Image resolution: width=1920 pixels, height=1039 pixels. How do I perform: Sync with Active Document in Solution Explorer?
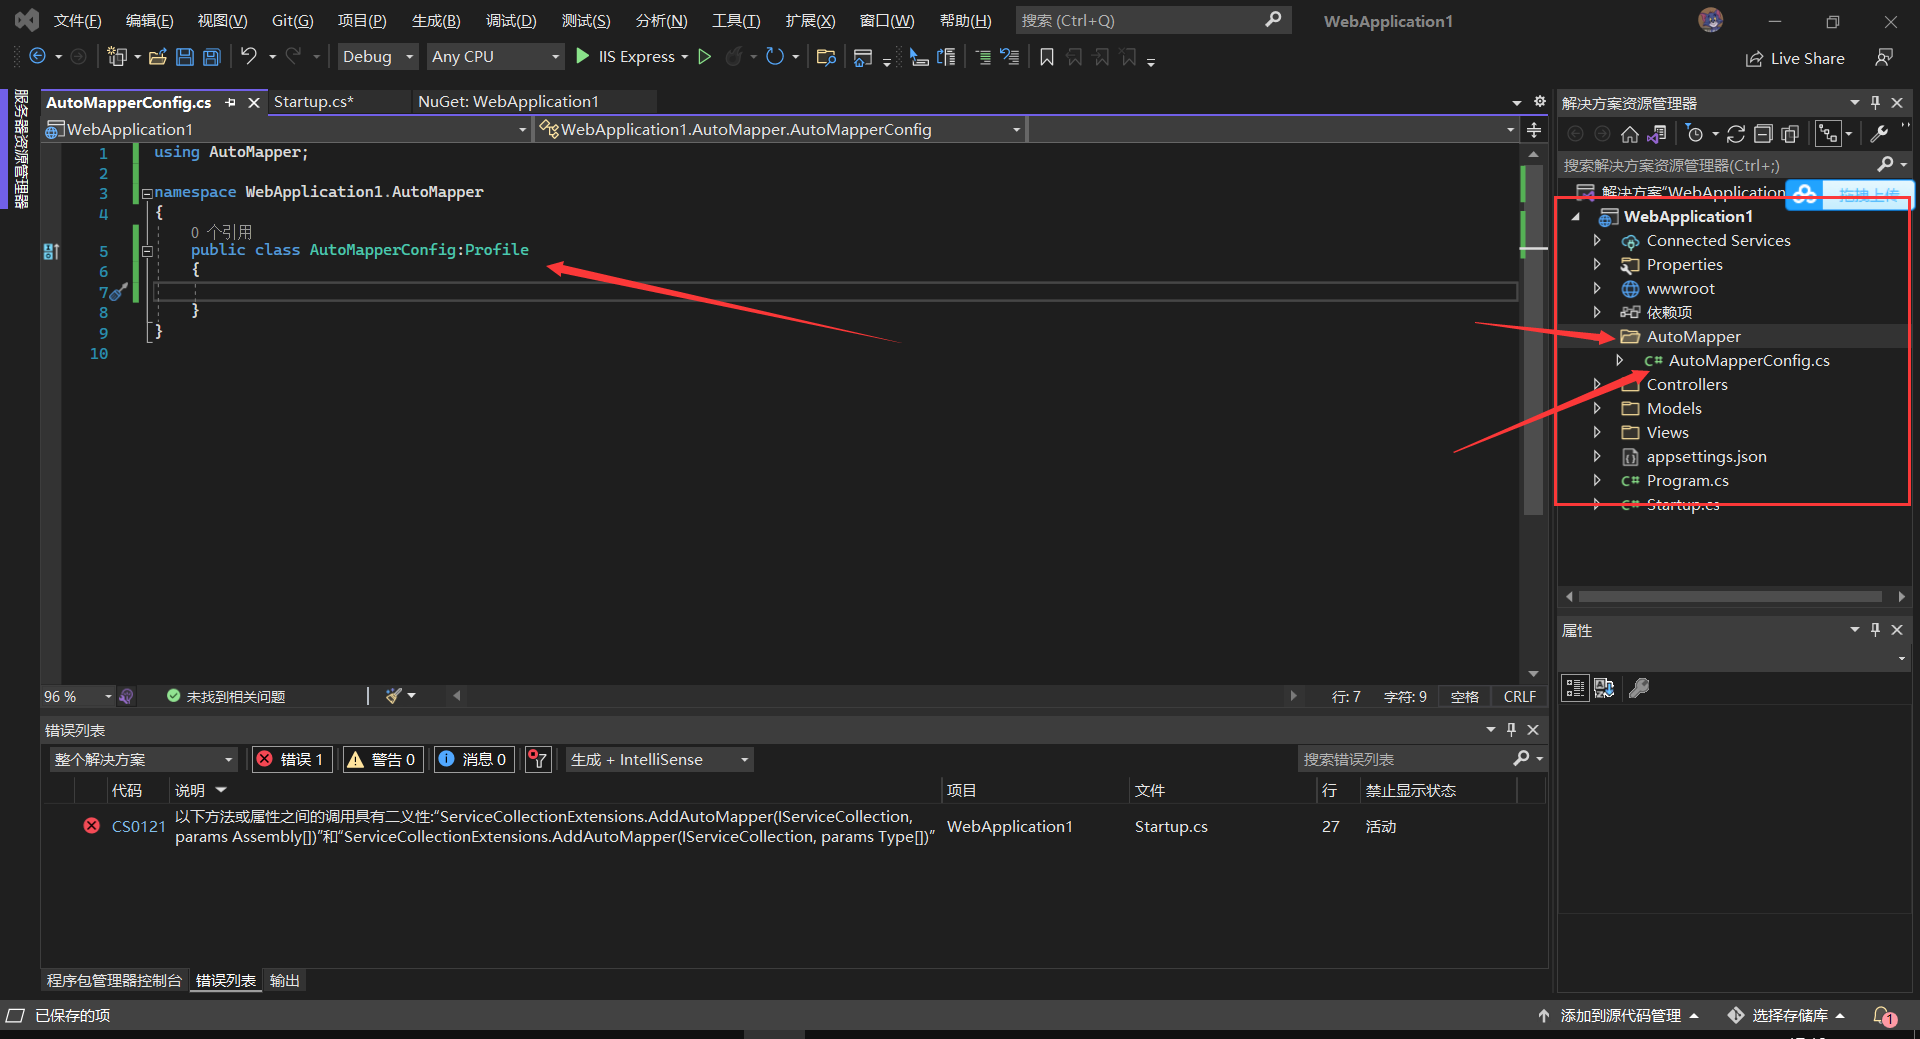click(x=1736, y=134)
